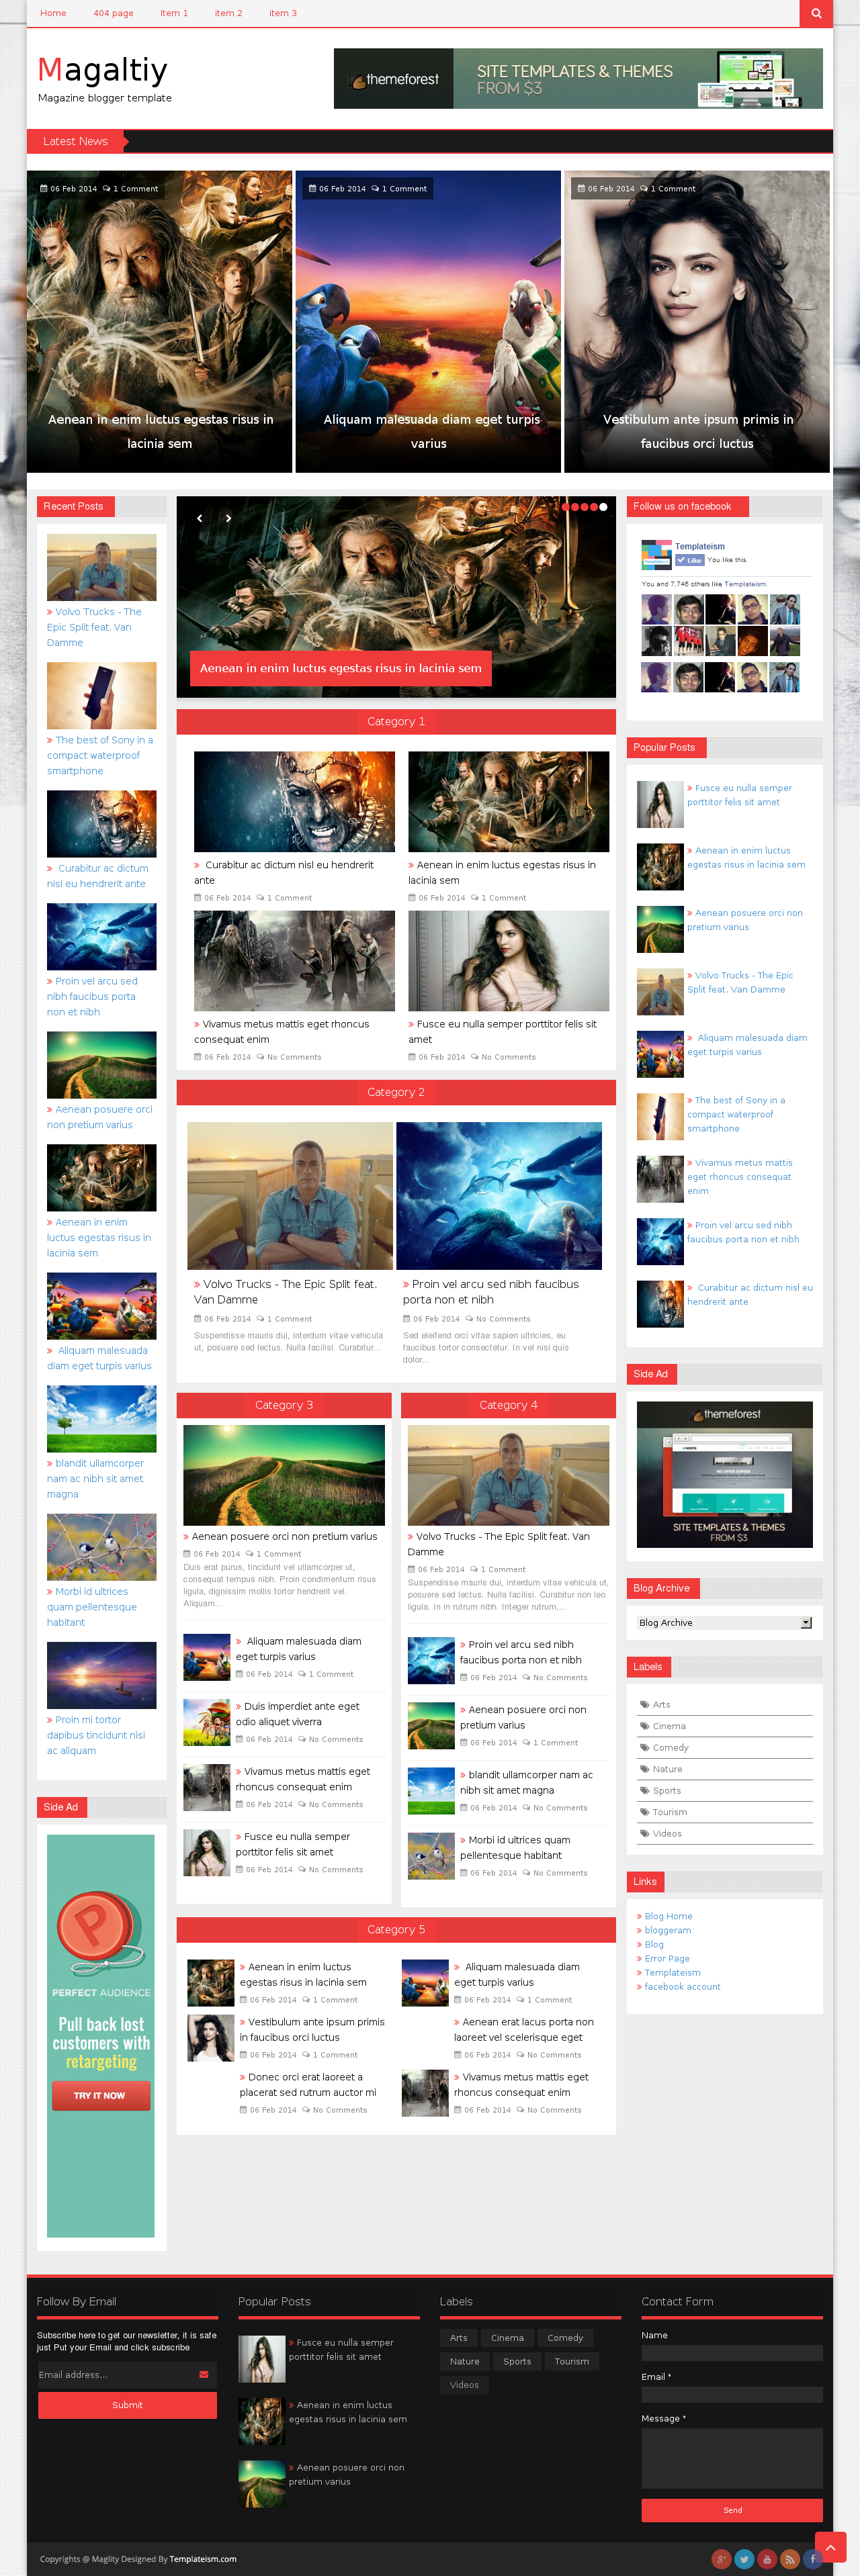Open the Twitter footer icon
Image resolution: width=860 pixels, height=2576 pixels.
(744, 2559)
